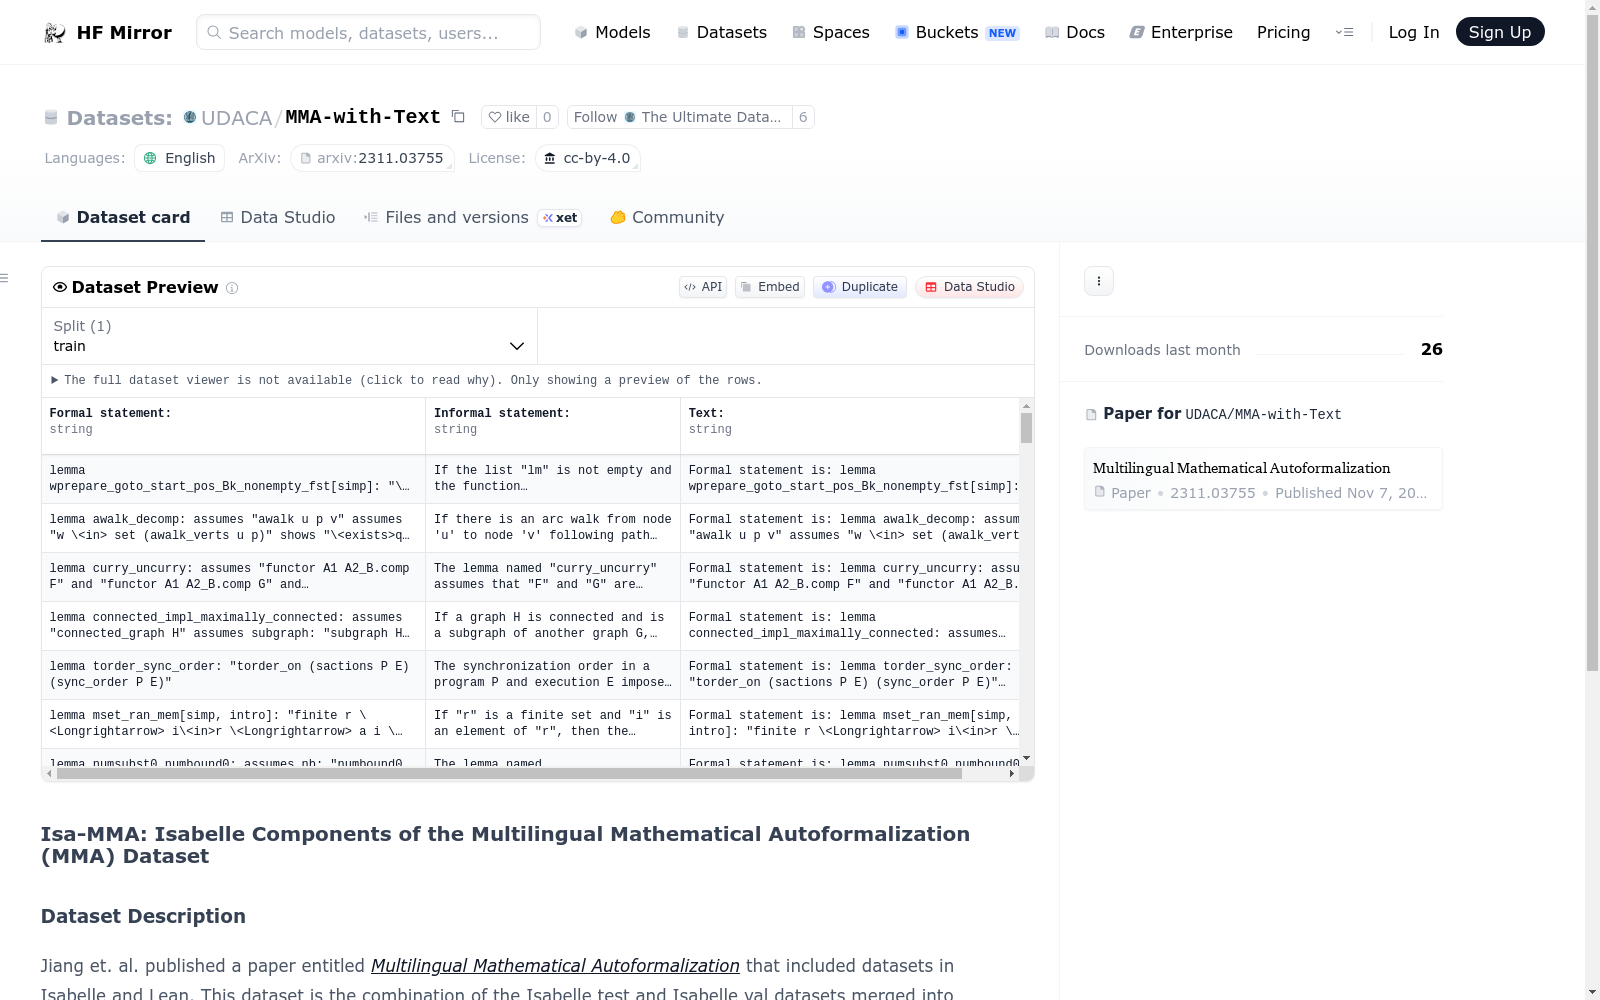
Task: Open the Datasets nav item
Action: click(721, 32)
